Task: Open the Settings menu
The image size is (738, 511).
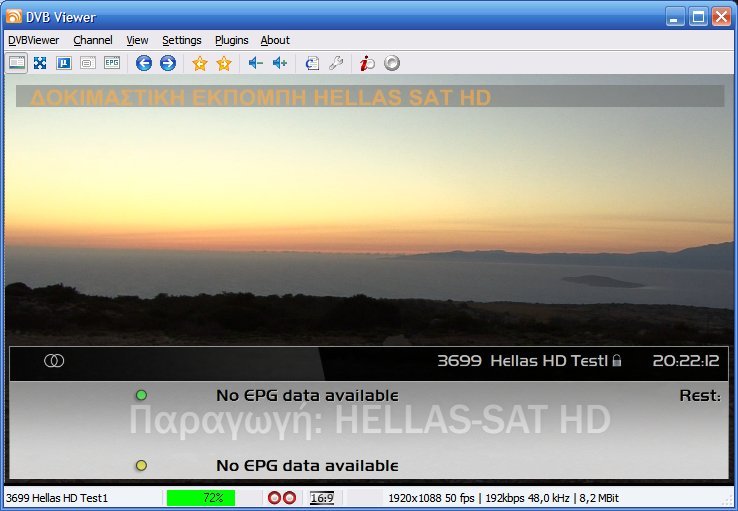Action: [182, 40]
